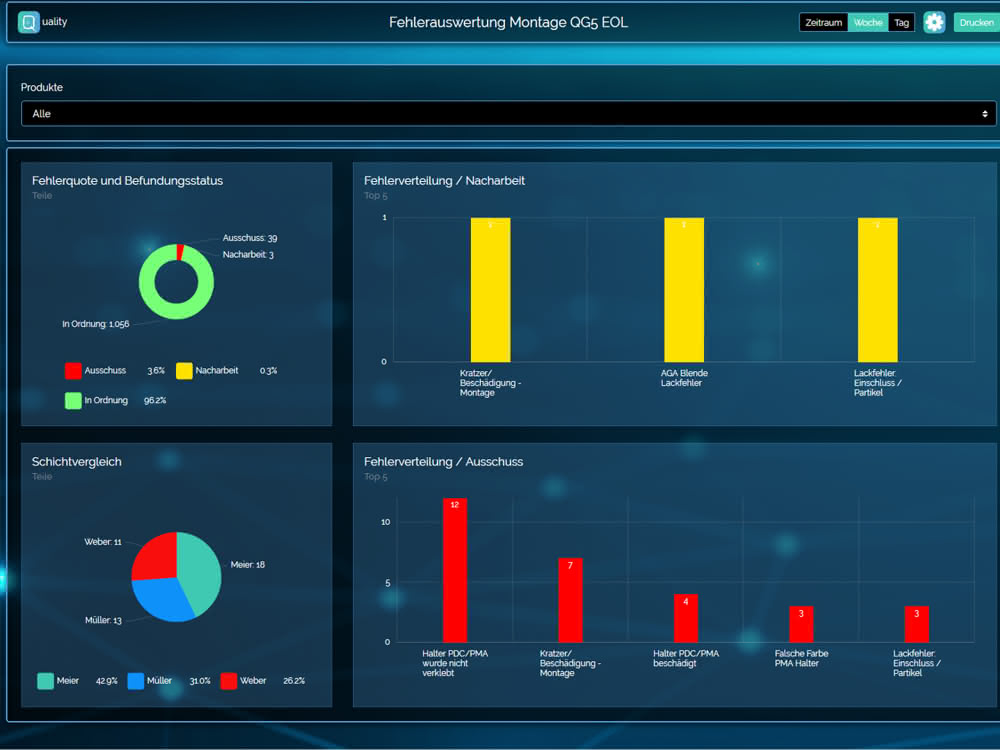Open the Produkte dropdown showing Alle
The width and height of the screenshot is (1000, 750).
coord(508,114)
